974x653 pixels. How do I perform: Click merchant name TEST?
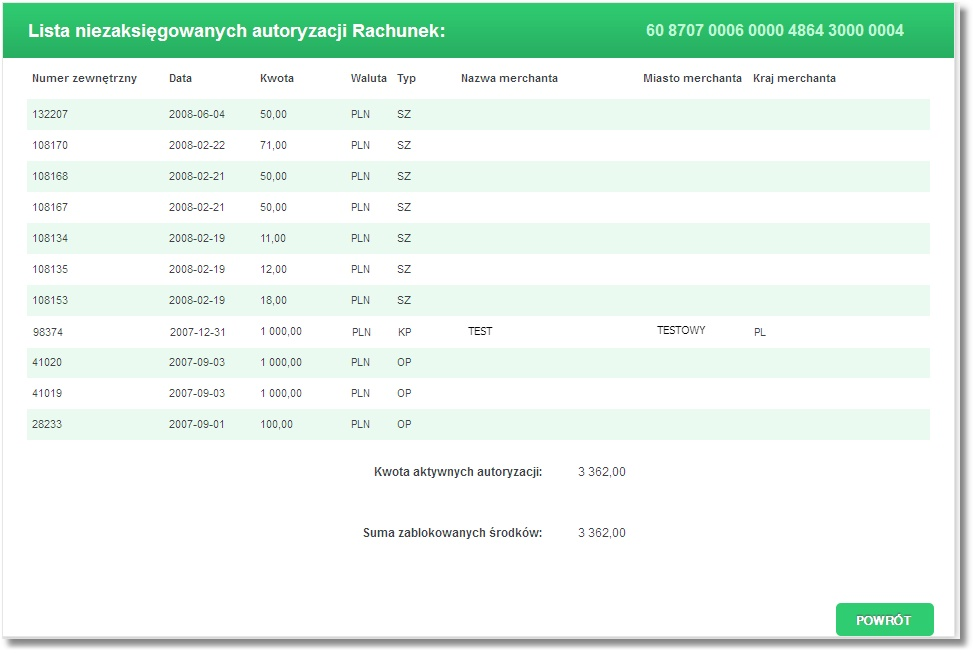pos(480,332)
